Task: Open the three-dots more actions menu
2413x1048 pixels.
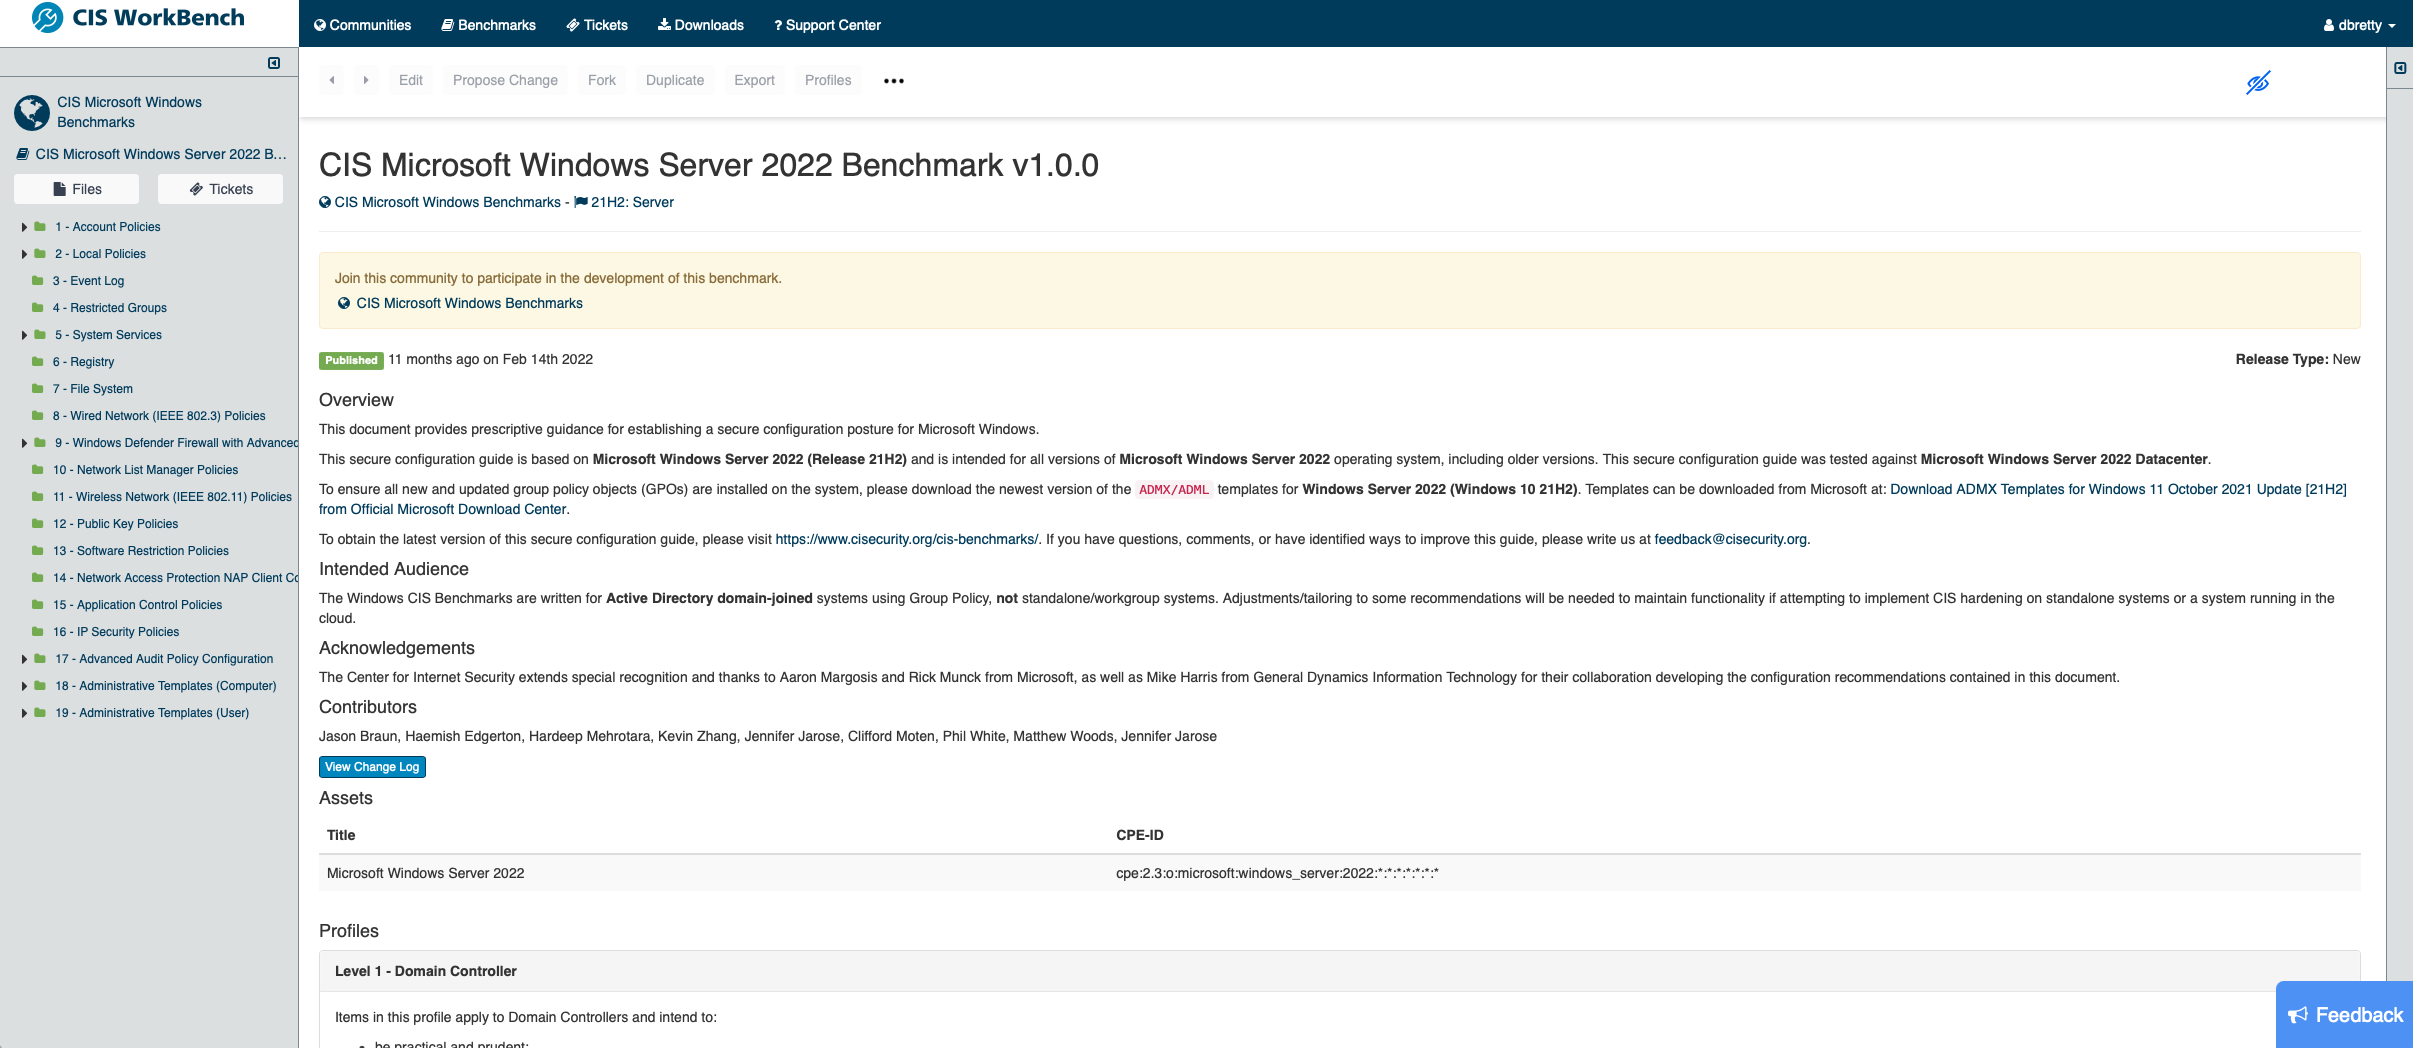Action: click(893, 81)
